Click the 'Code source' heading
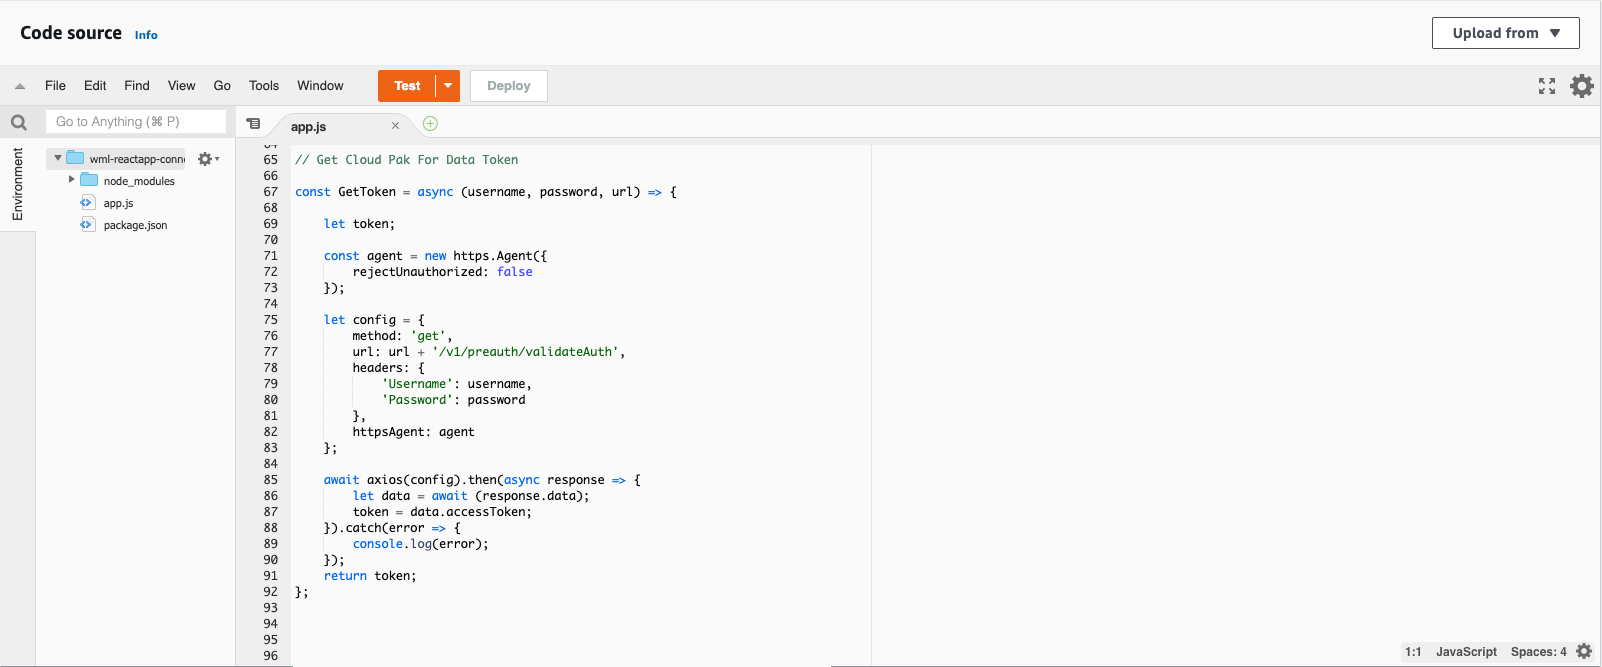The height and width of the screenshot is (667, 1602). click(71, 33)
